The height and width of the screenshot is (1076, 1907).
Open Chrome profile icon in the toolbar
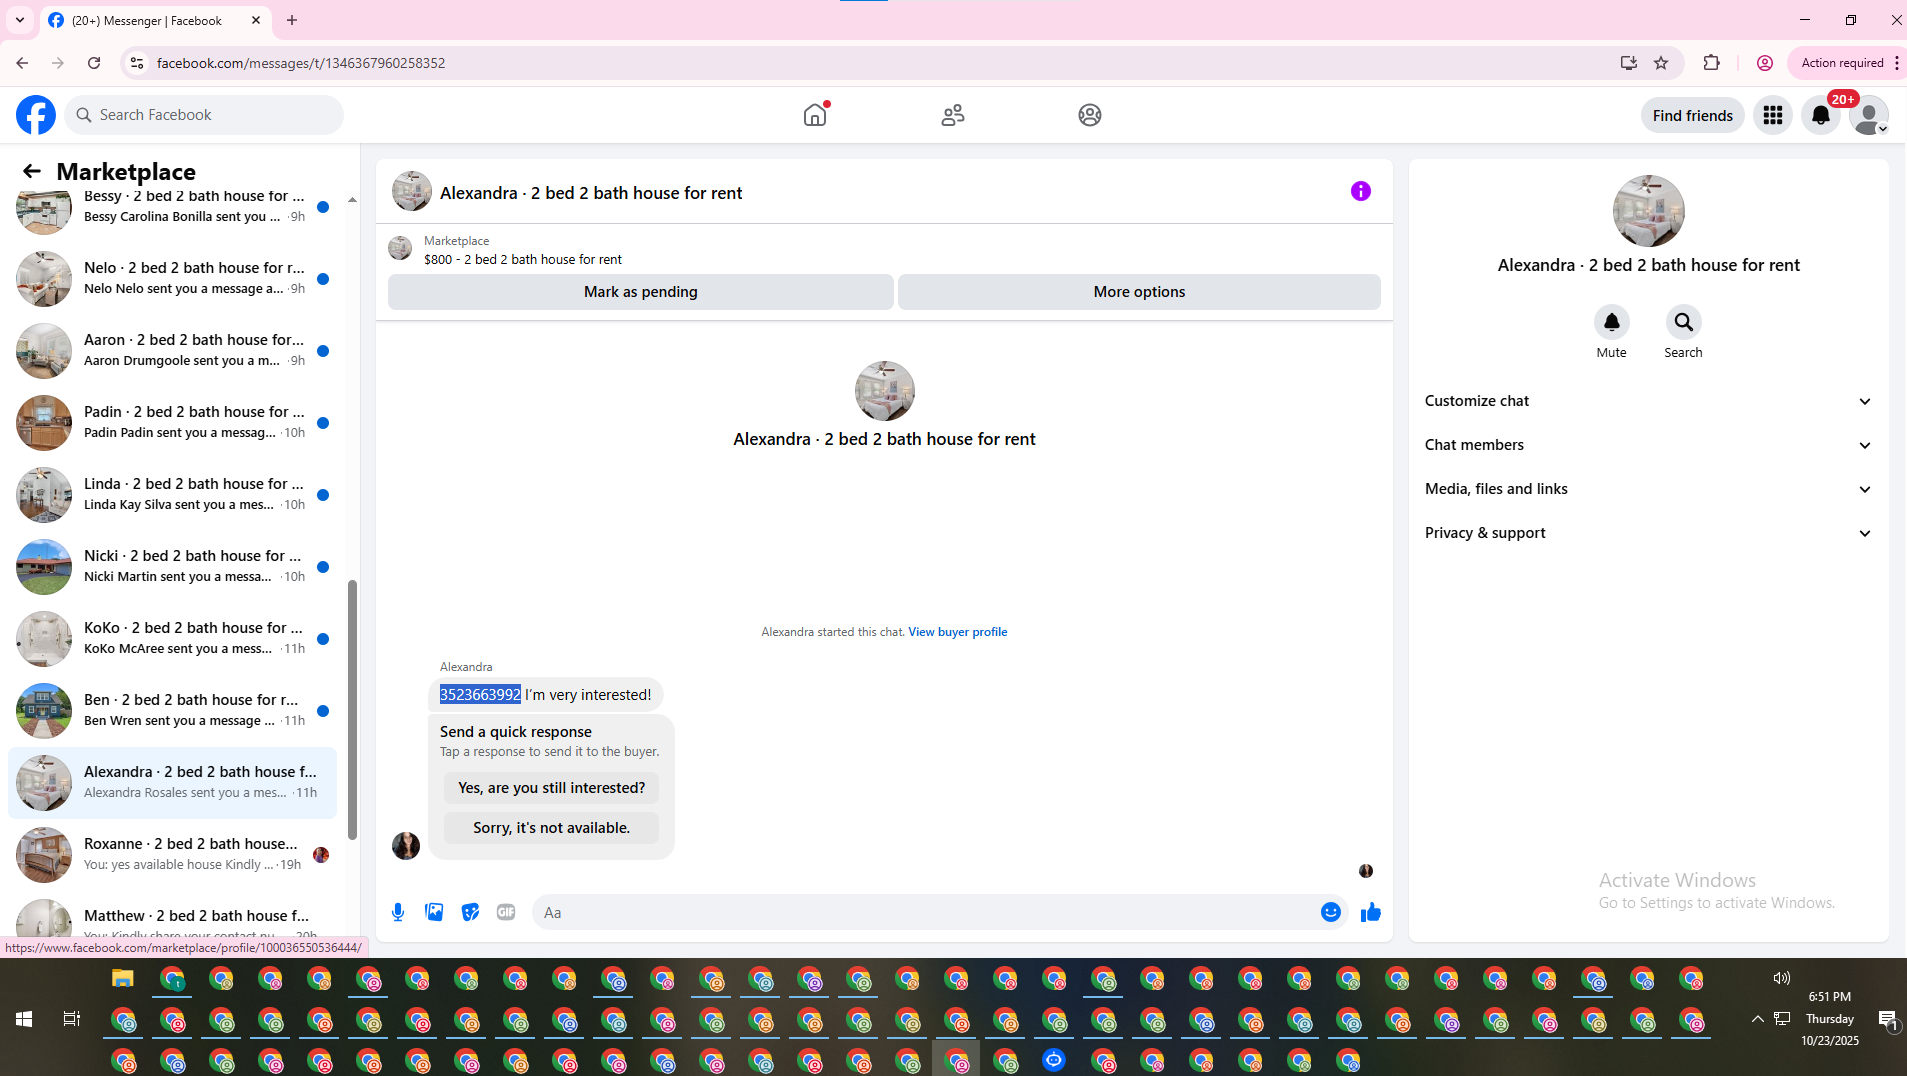click(x=1765, y=63)
